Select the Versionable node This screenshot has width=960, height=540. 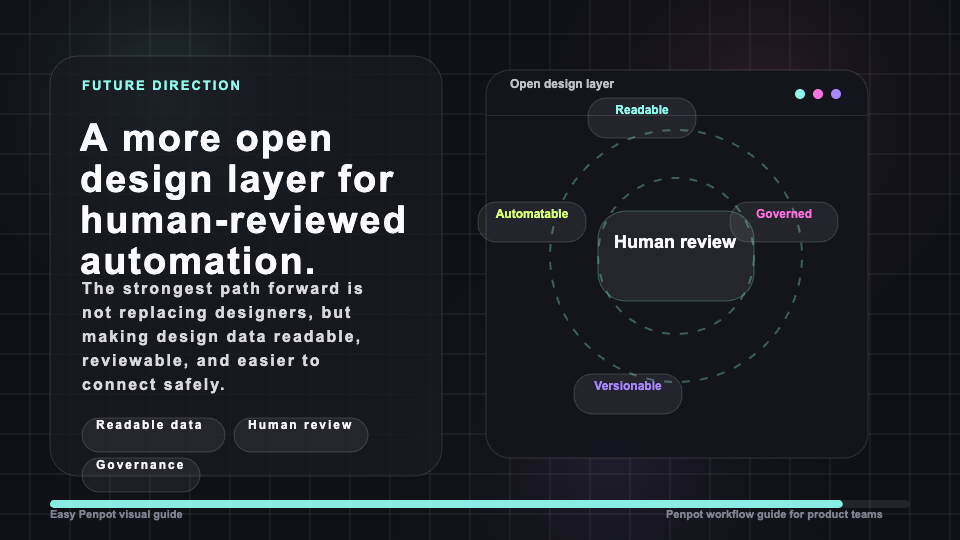point(628,394)
